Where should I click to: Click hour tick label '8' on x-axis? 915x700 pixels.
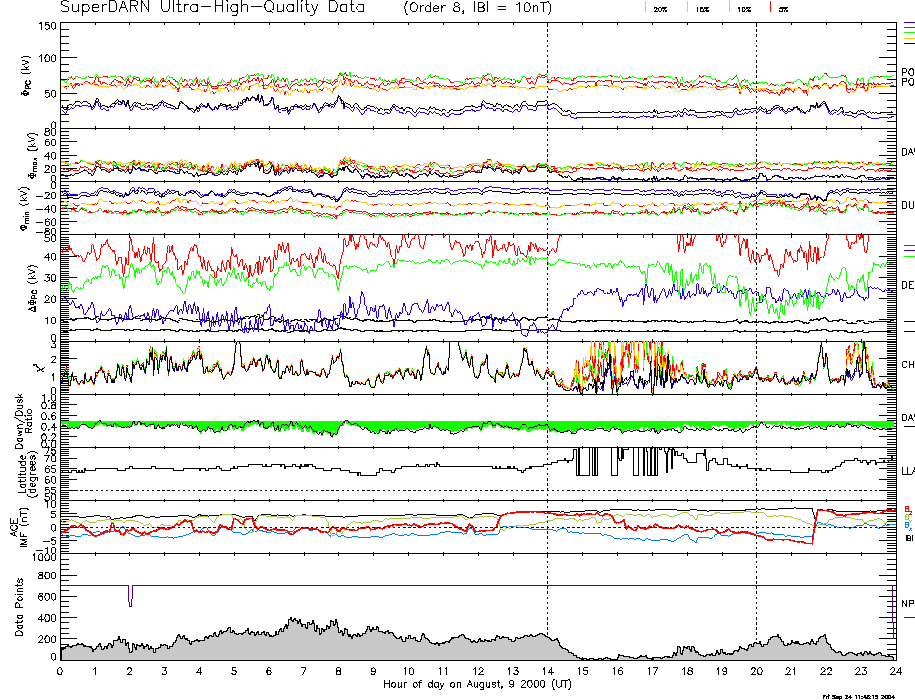point(338,671)
